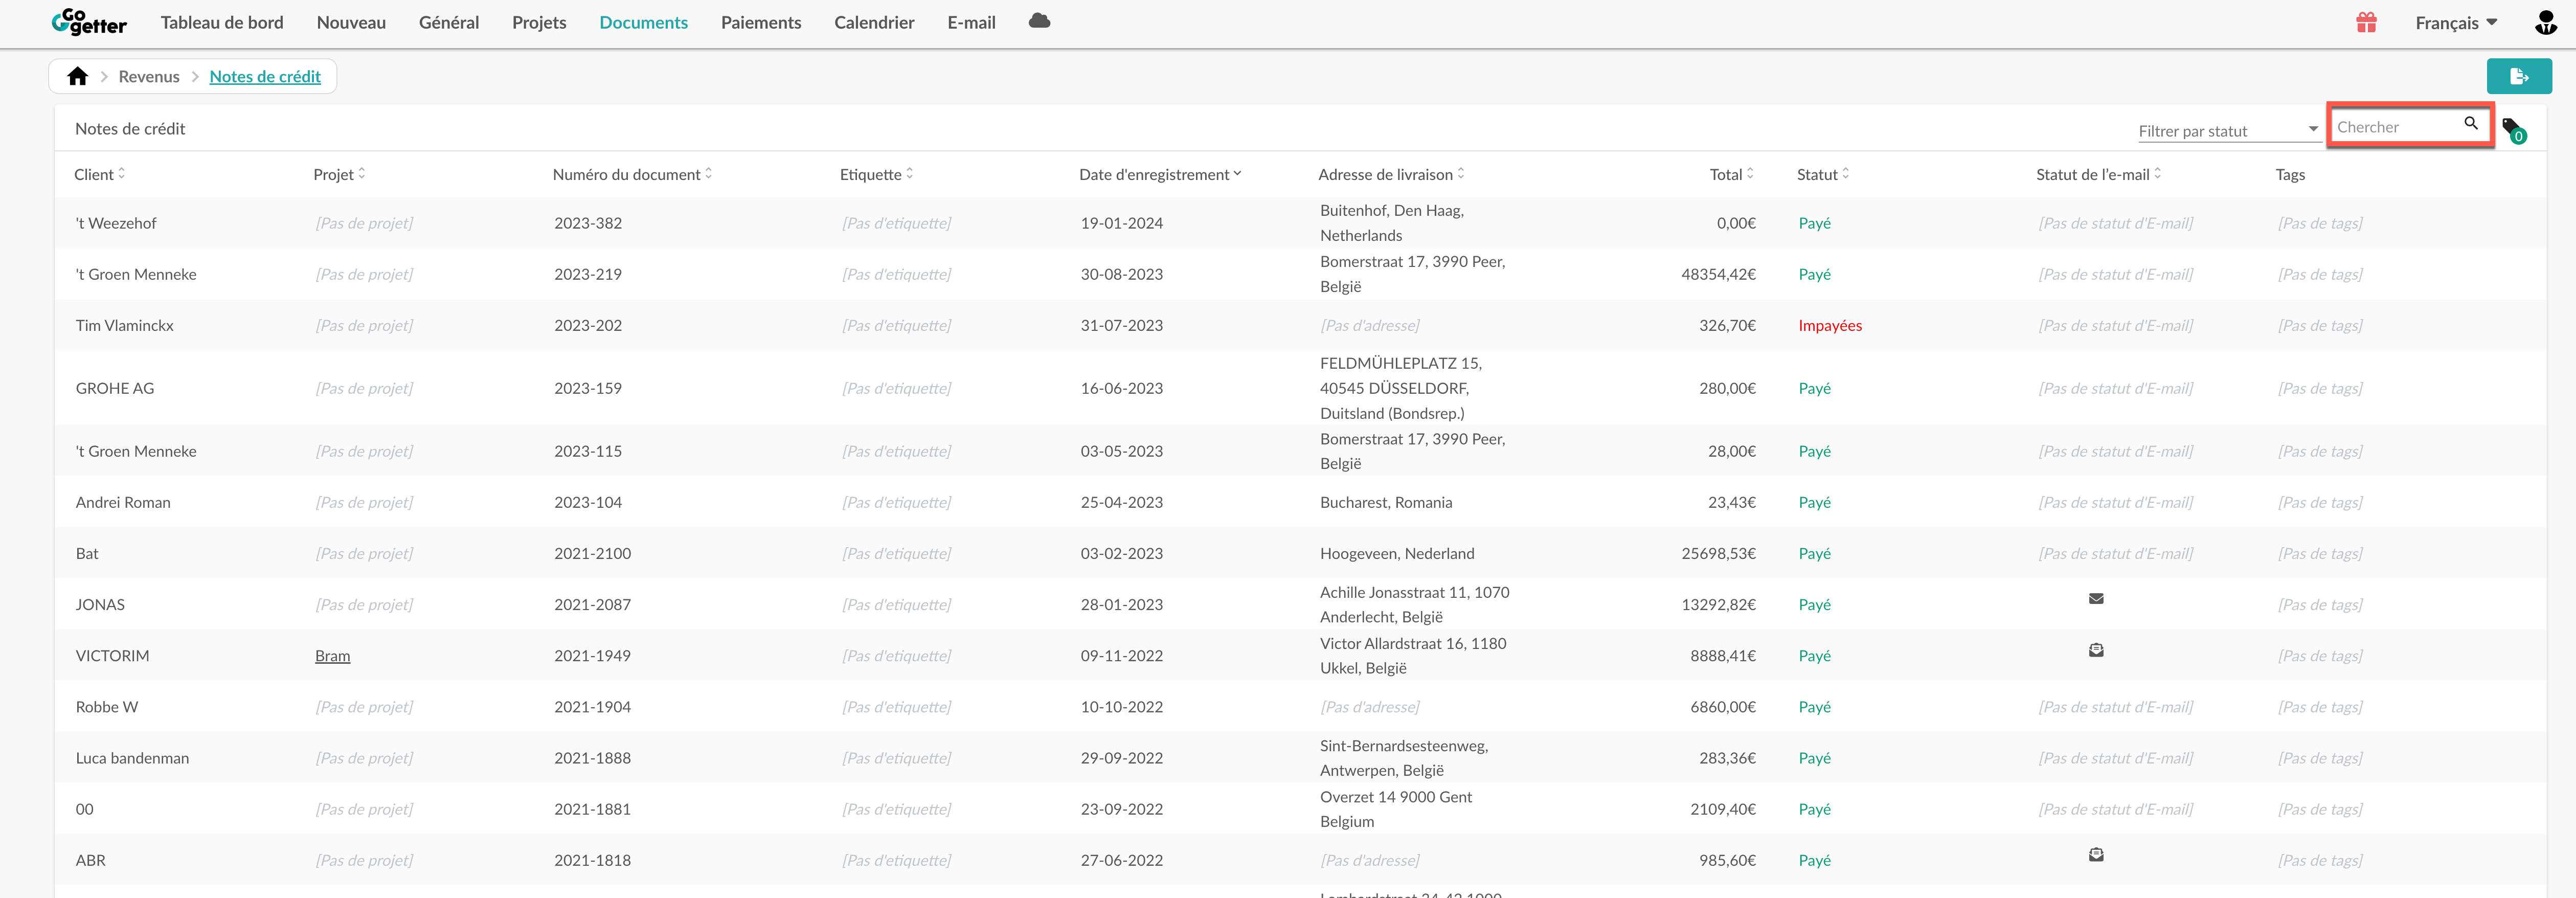Click the Tags column header
The height and width of the screenshot is (898, 2576).
coord(2290,174)
